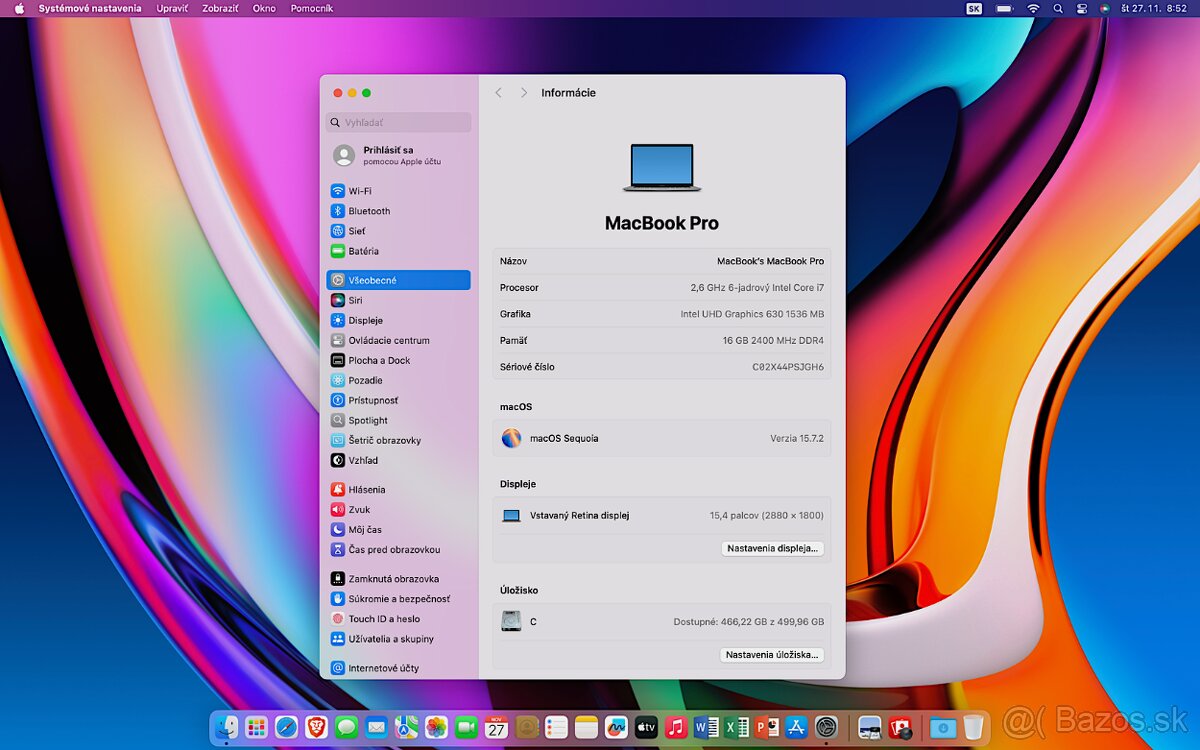The height and width of the screenshot is (750, 1200).
Task: Click the Nastavenia displeja button
Action: tap(772, 548)
